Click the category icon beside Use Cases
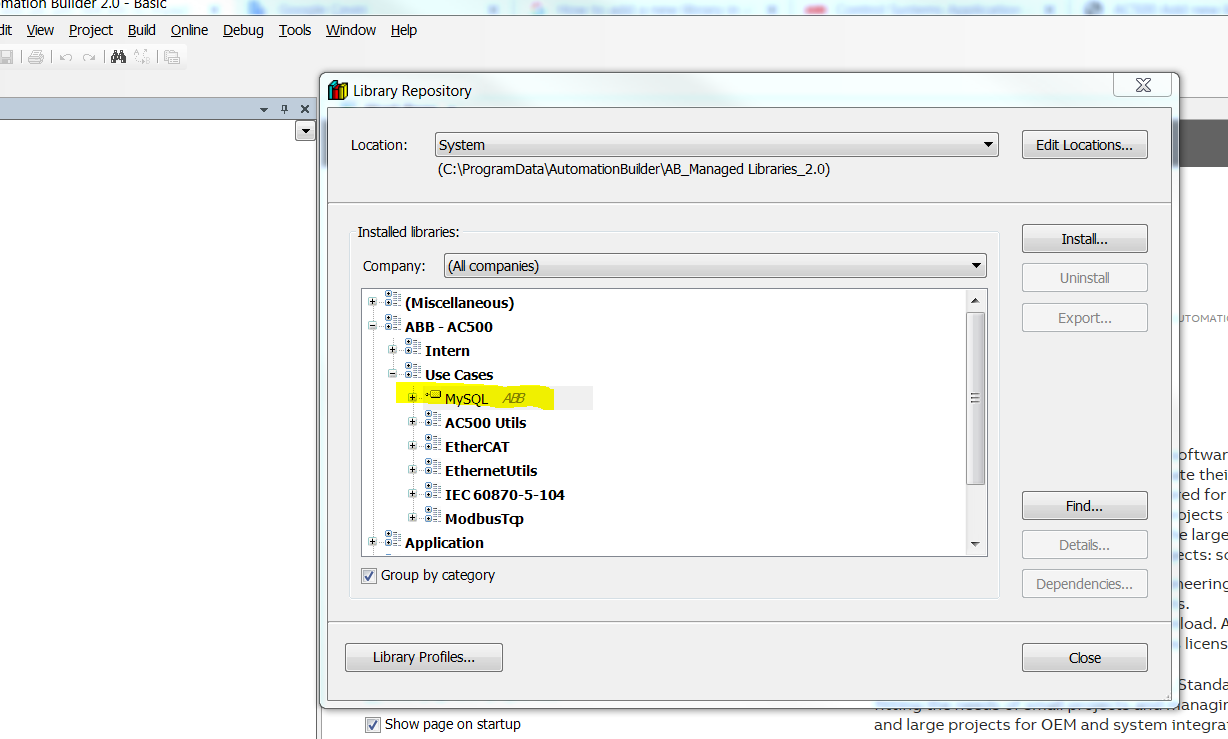This screenshot has height=739, width=1228. pos(412,371)
